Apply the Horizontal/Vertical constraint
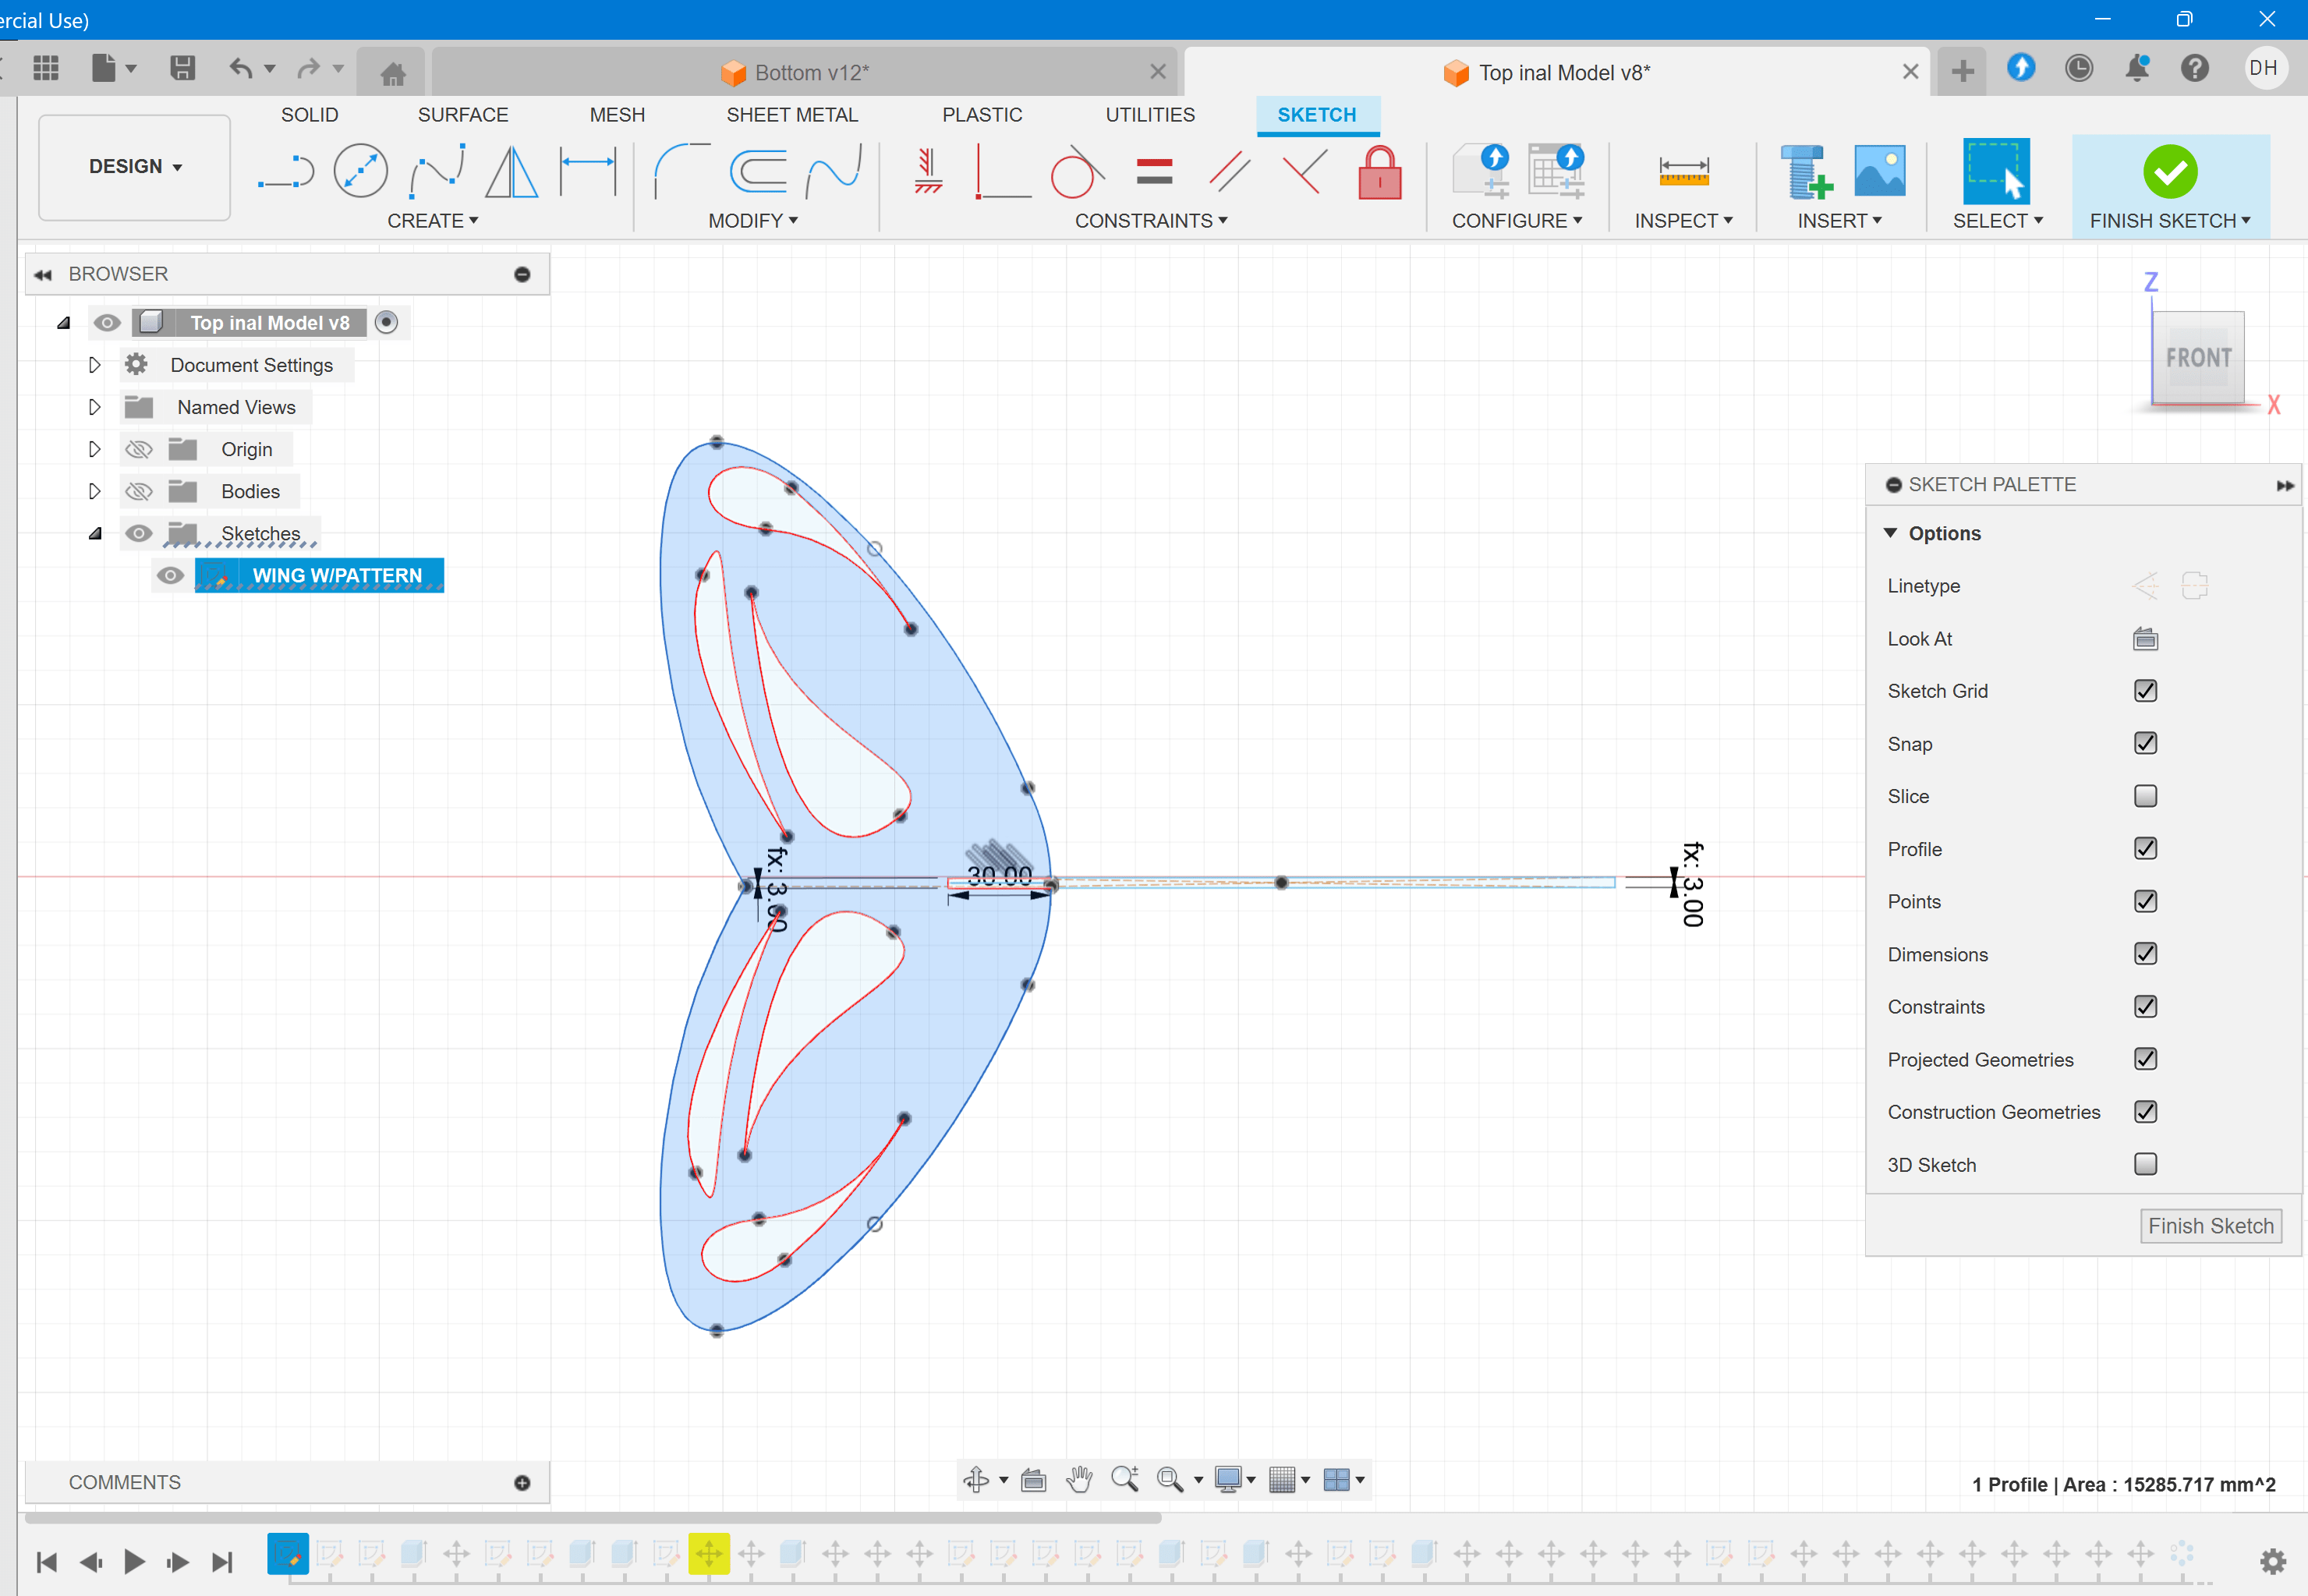 click(928, 171)
